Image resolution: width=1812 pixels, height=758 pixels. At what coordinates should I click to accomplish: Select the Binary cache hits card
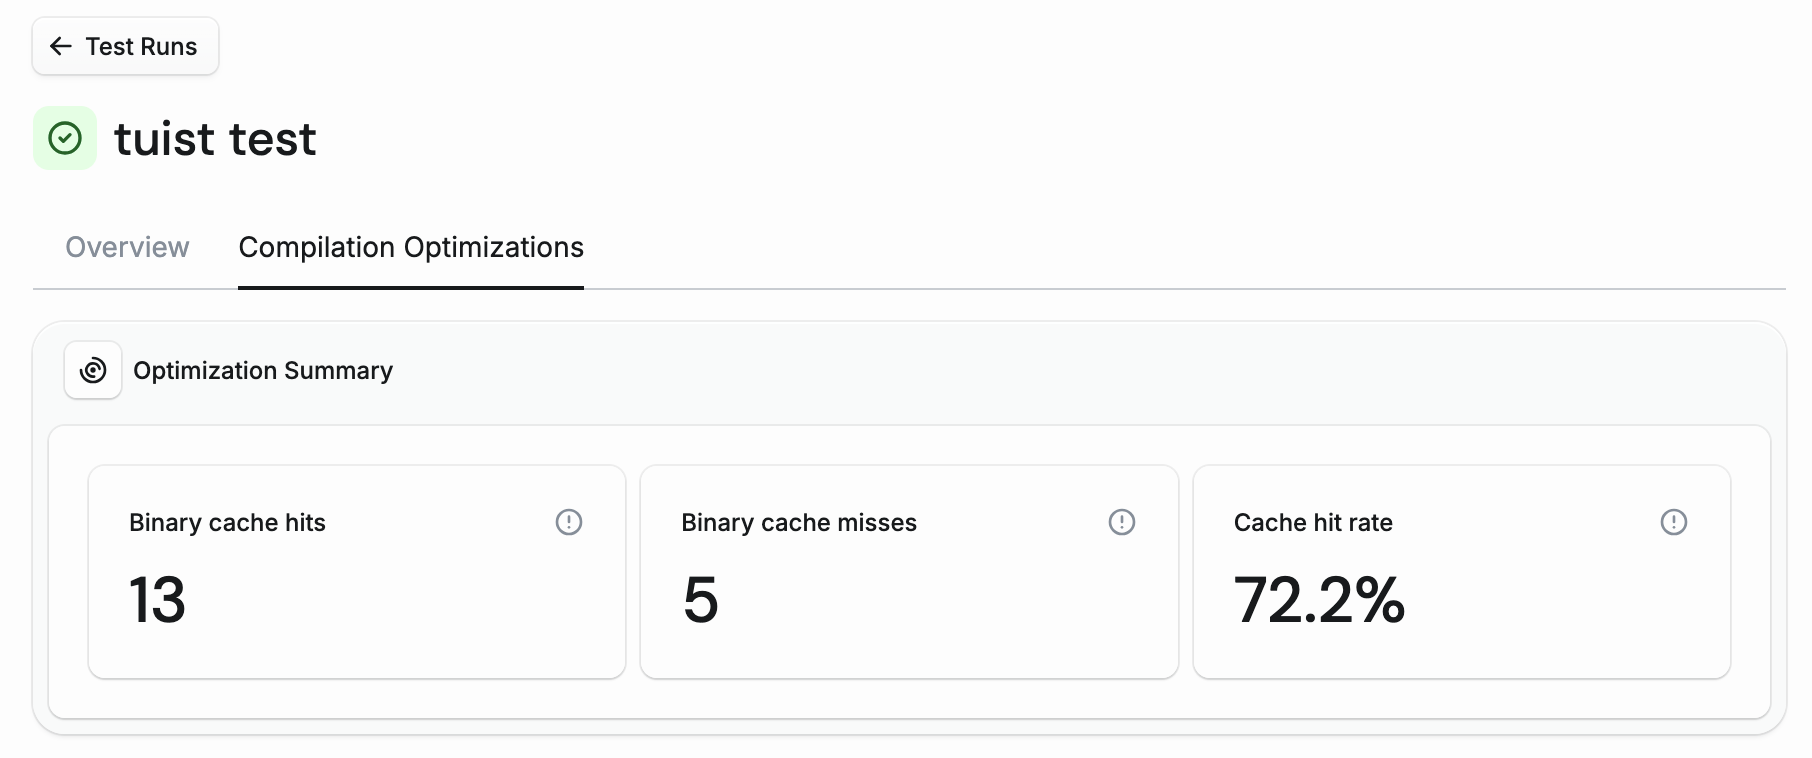356,571
